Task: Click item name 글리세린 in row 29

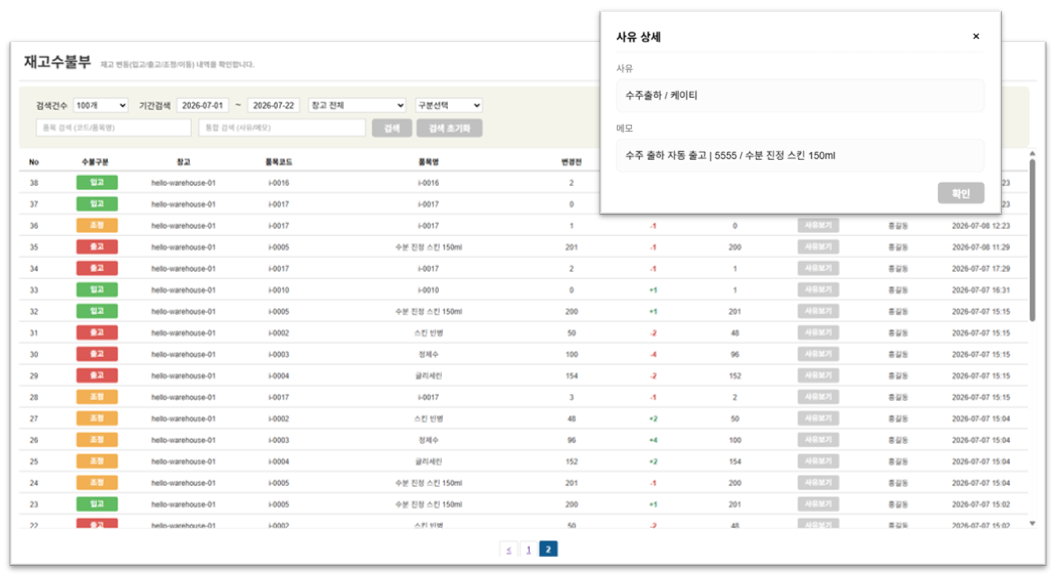Action: tap(429, 376)
